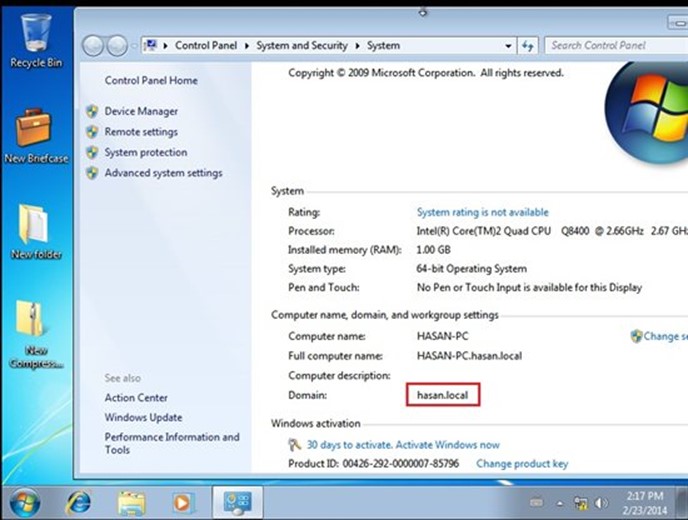Click Change settings link
Viewport: 688px width, 520px height.
(x=666, y=336)
